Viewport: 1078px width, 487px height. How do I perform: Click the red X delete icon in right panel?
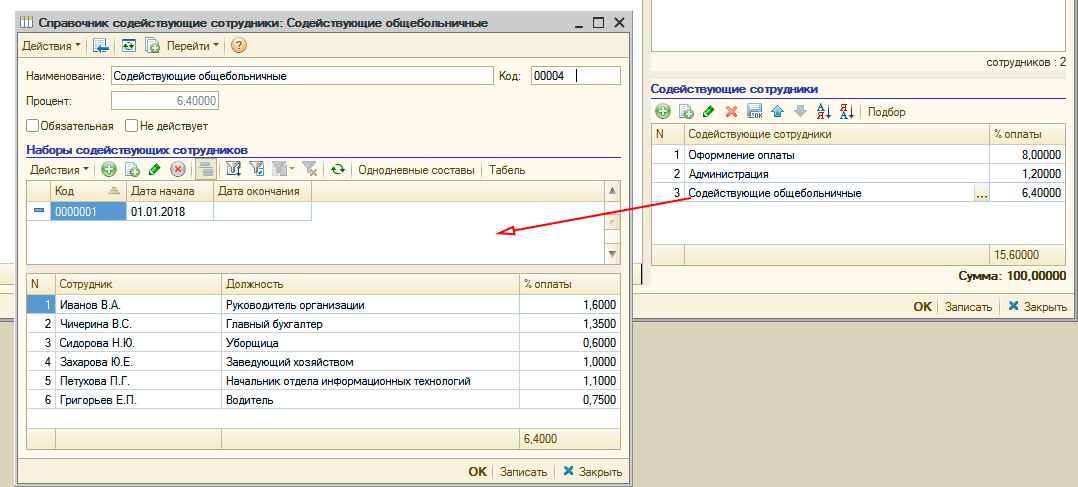coord(731,112)
